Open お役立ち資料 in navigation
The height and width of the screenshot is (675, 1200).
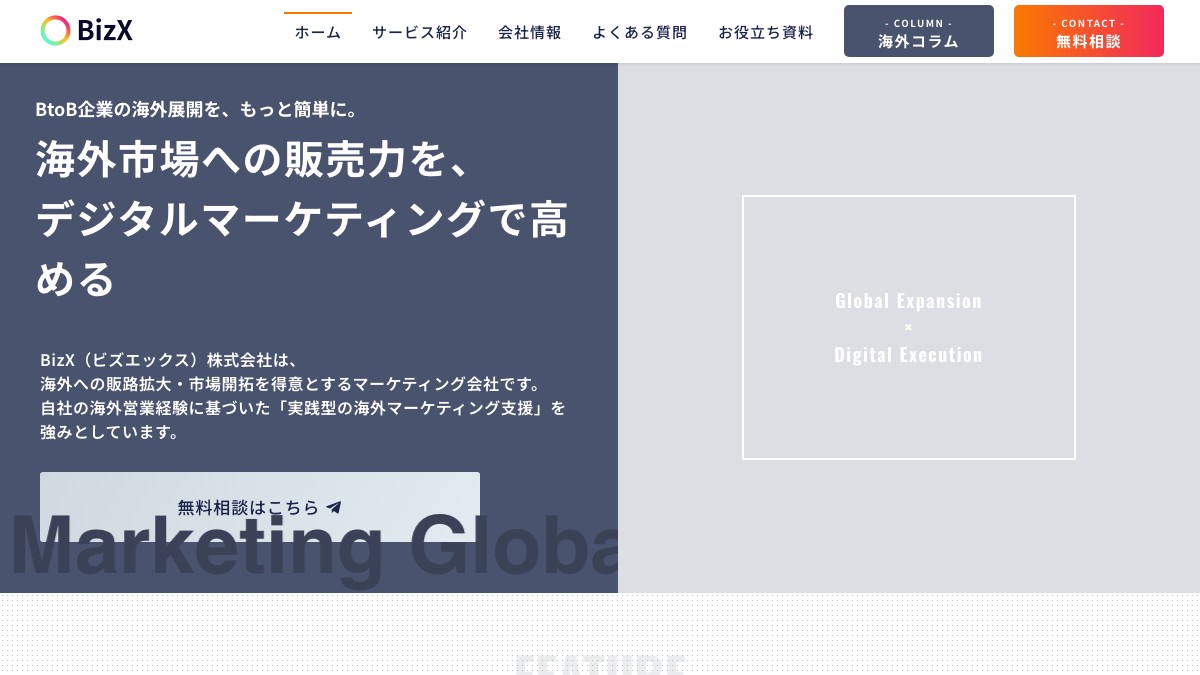click(x=766, y=32)
